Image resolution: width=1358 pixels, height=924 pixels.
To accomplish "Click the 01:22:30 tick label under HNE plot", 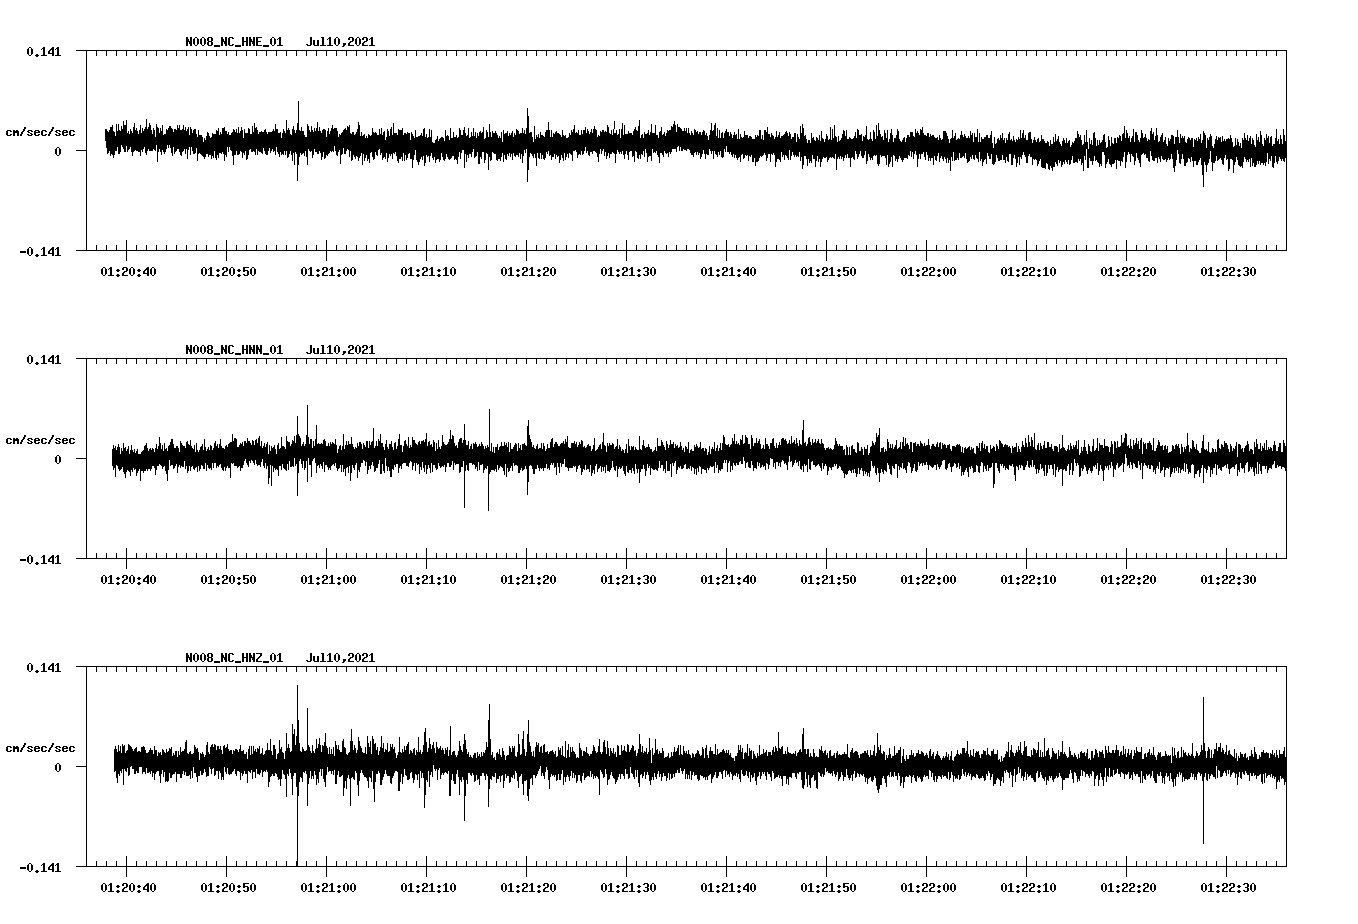I will coord(1227,272).
